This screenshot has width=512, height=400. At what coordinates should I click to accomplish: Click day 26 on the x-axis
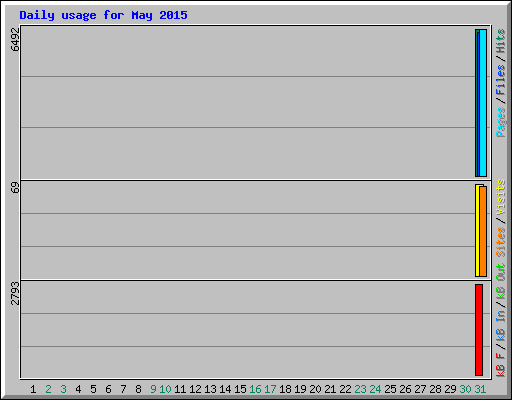click(405, 389)
